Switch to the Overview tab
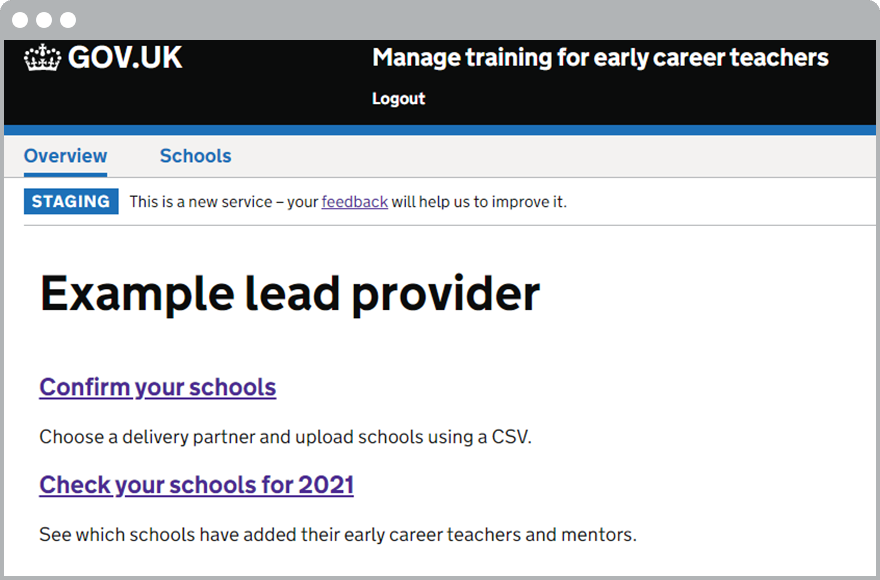 65,156
